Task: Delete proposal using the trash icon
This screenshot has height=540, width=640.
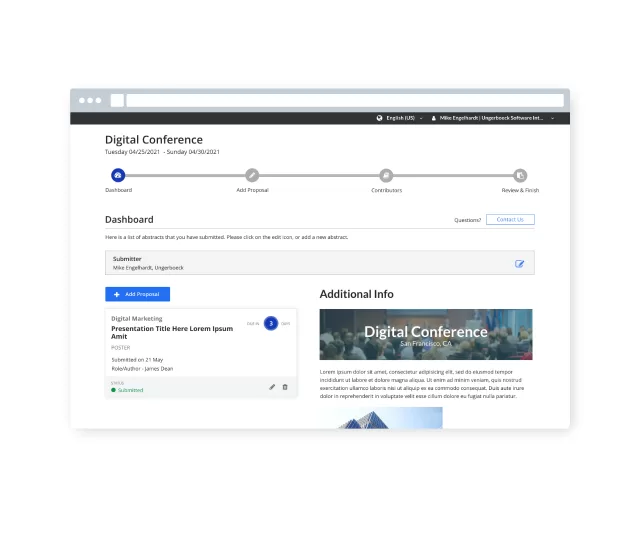Action: [x=285, y=387]
